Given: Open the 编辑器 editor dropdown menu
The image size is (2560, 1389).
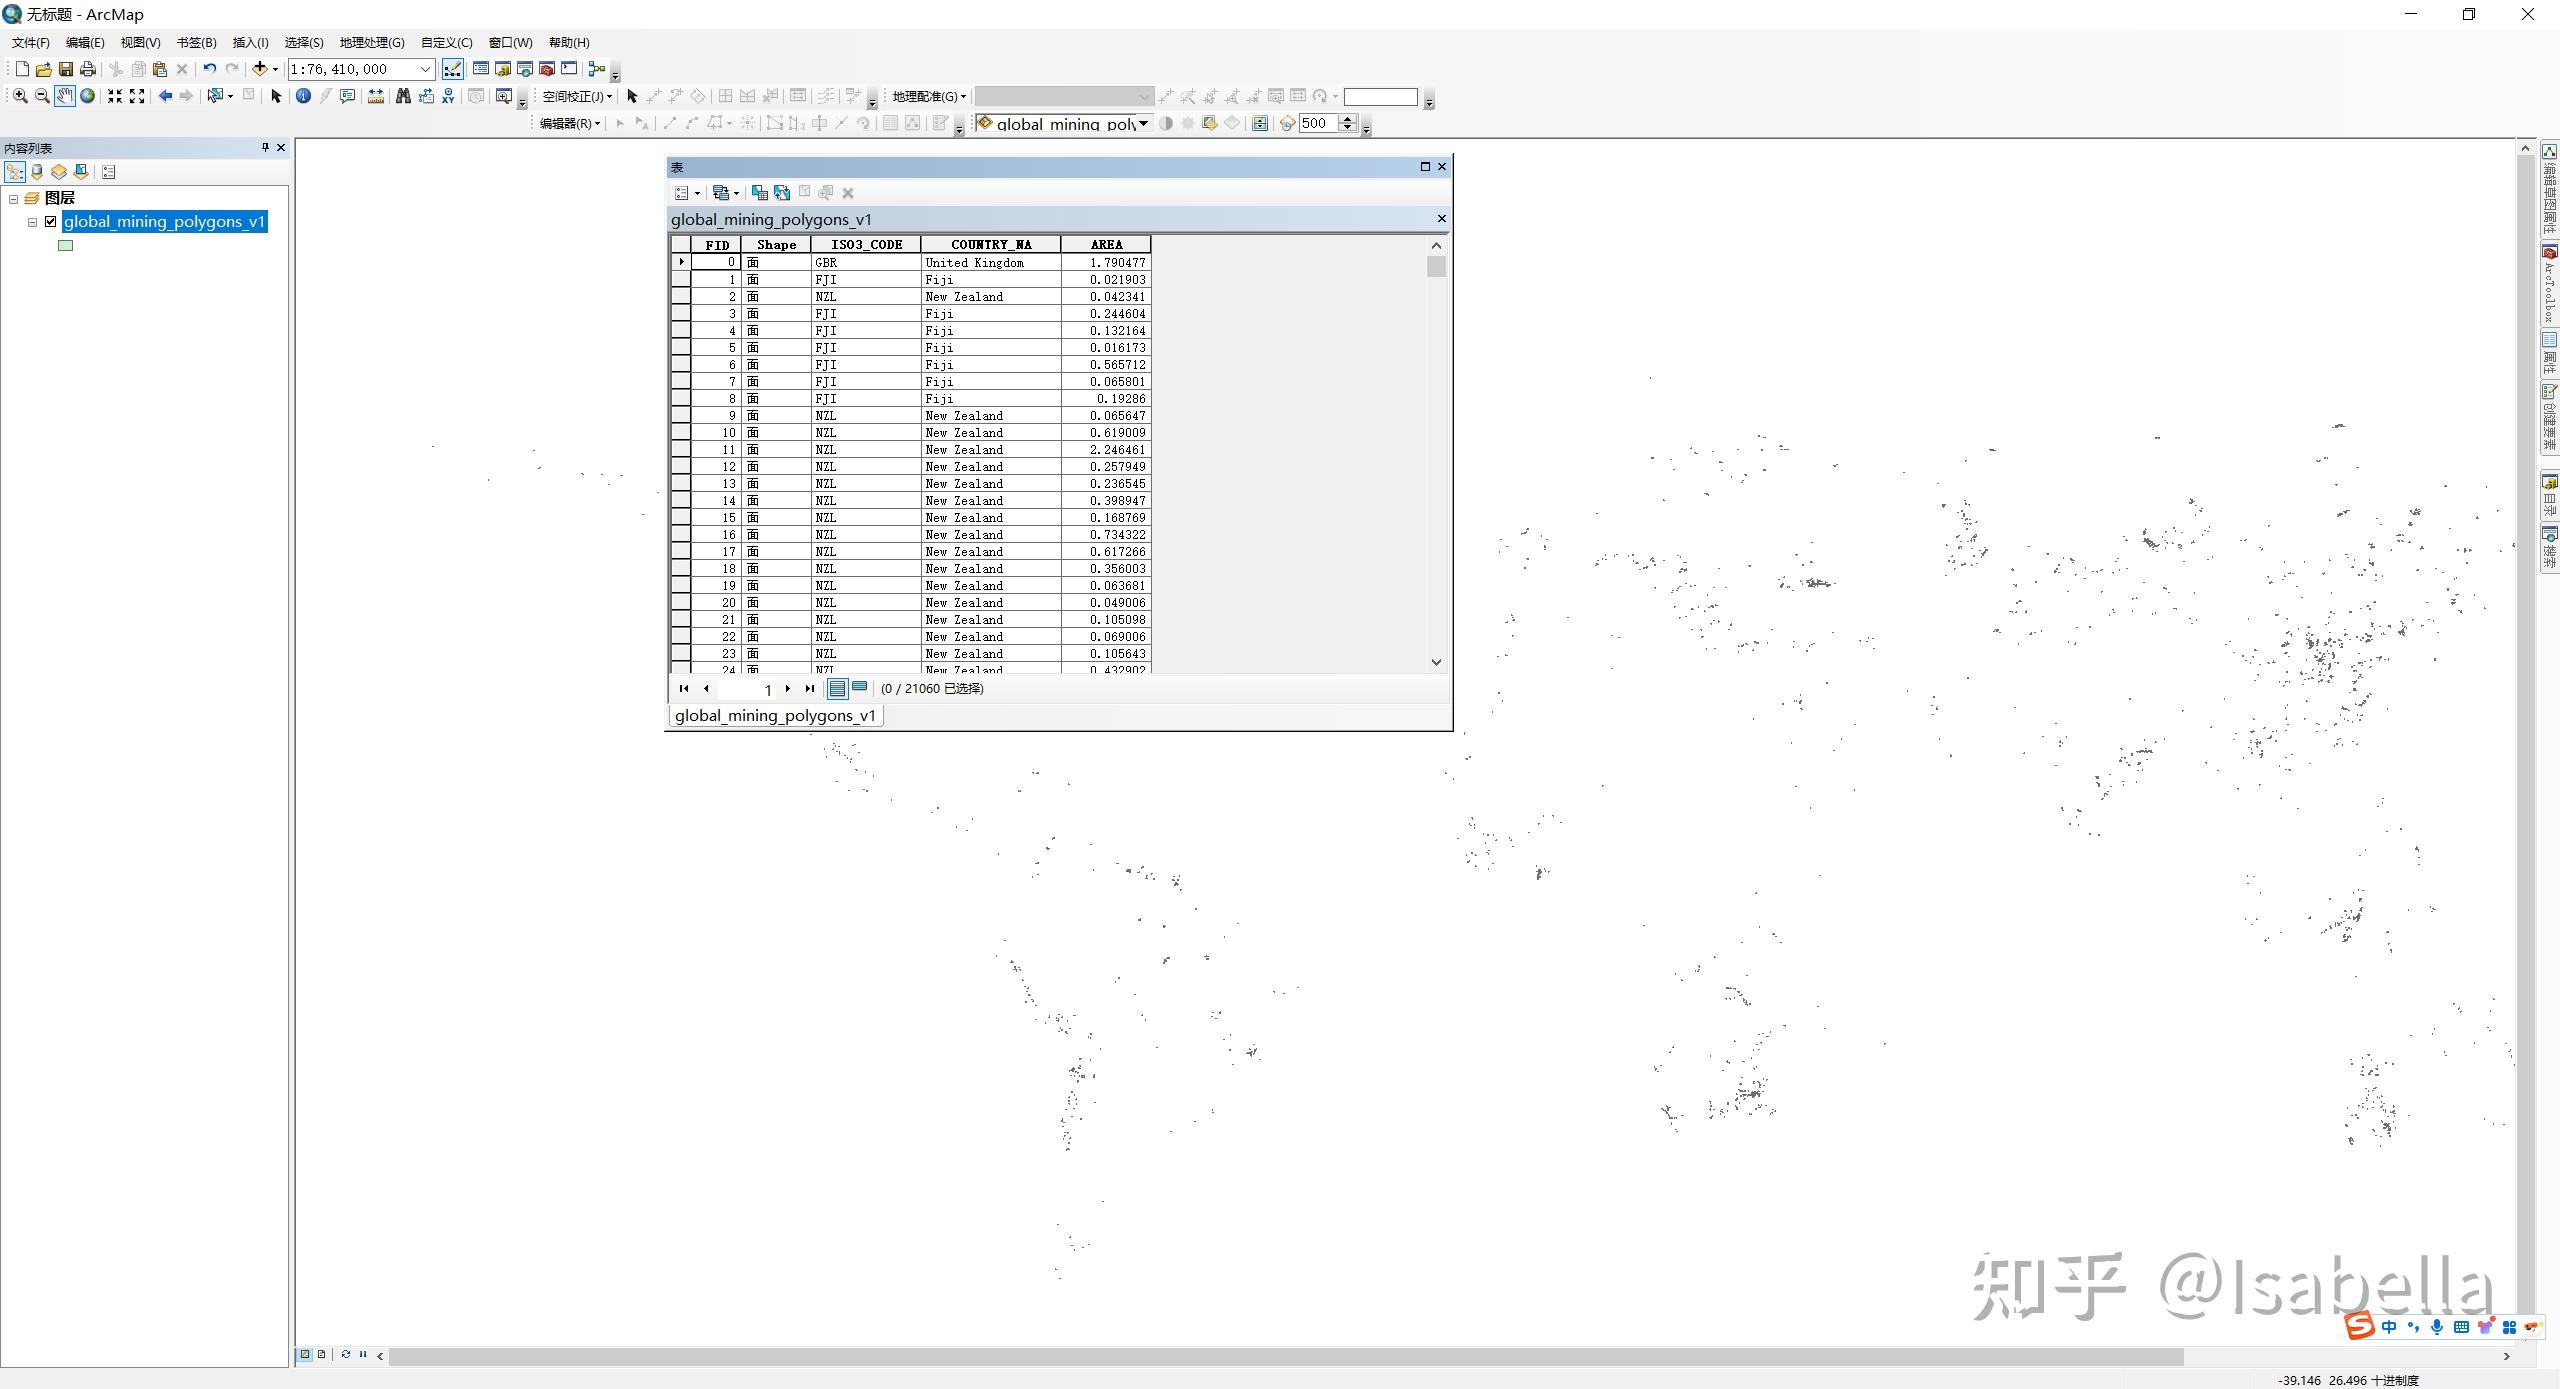Looking at the screenshot, I should tap(570, 123).
